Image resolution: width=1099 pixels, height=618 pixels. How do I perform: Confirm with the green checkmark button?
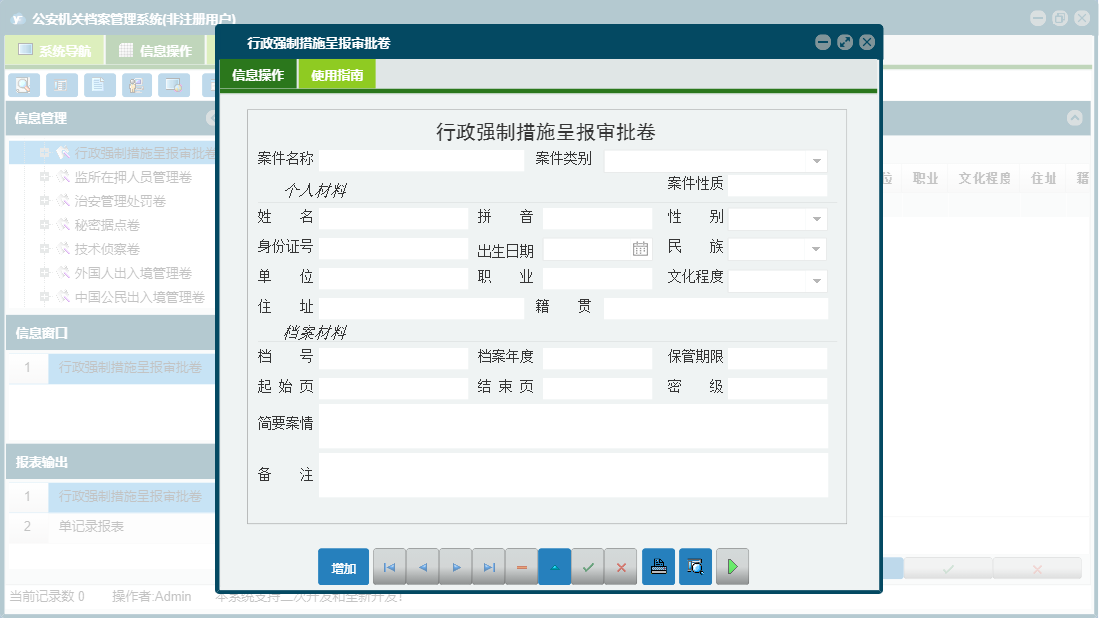coord(588,567)
